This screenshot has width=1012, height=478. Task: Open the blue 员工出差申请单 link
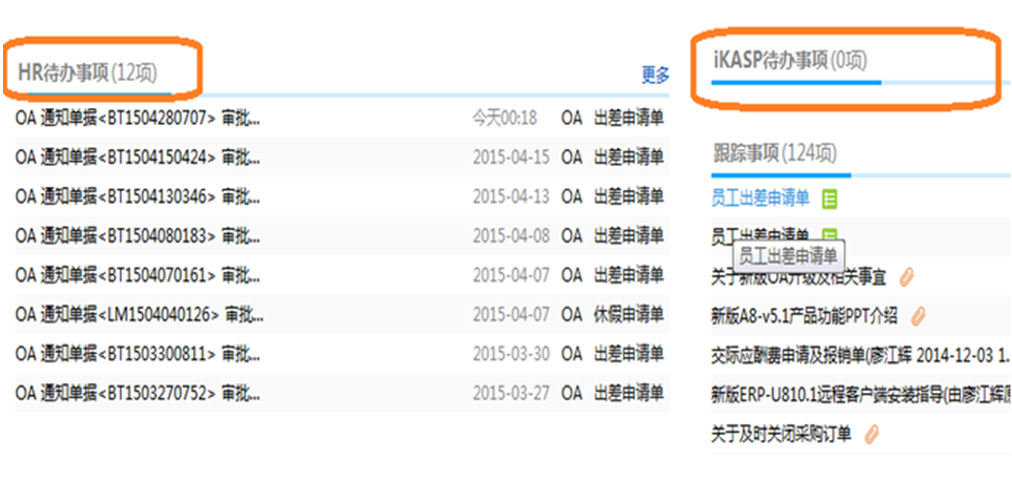click(760, 198)
